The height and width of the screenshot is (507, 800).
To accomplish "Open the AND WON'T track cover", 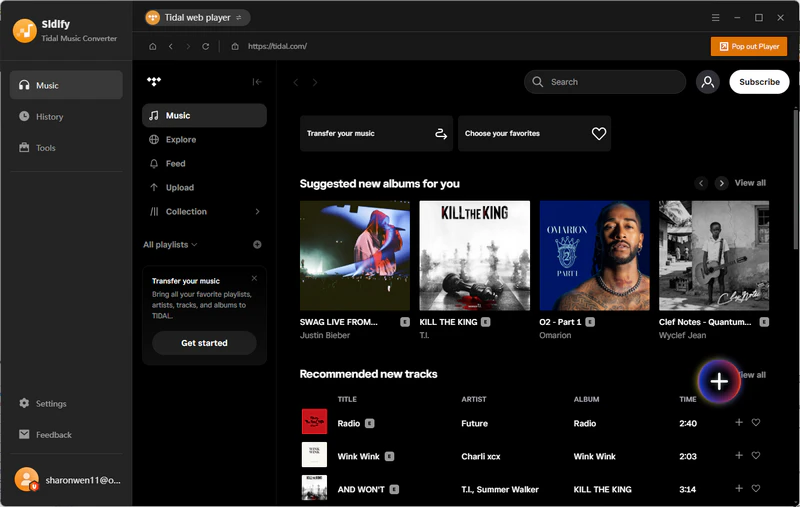I will click(314, 488).
